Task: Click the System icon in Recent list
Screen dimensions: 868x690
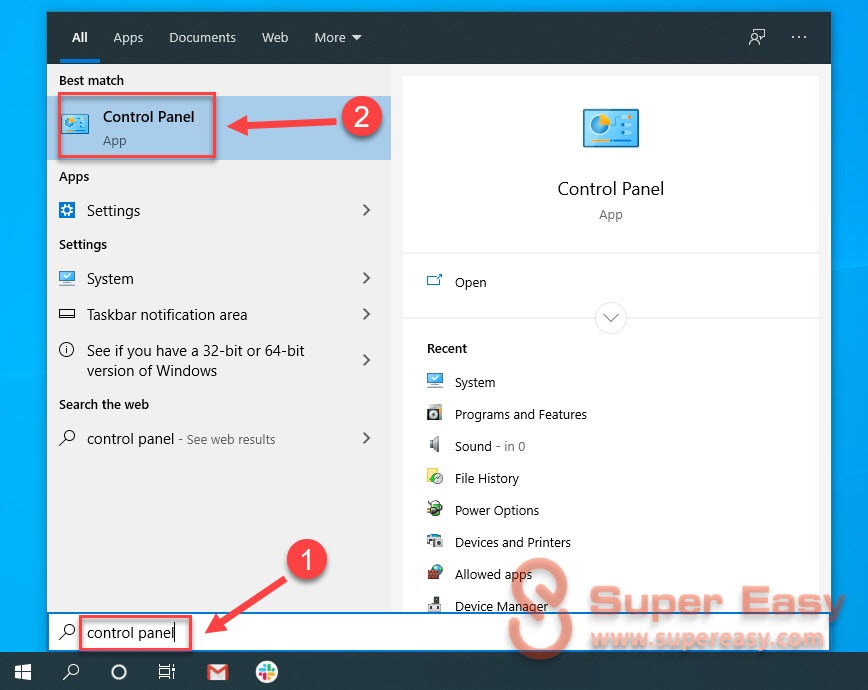Action: [435, 380]
